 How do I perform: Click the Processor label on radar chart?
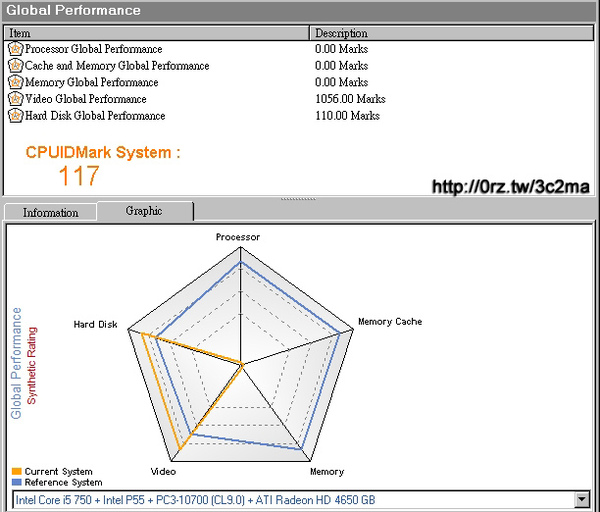238,237
